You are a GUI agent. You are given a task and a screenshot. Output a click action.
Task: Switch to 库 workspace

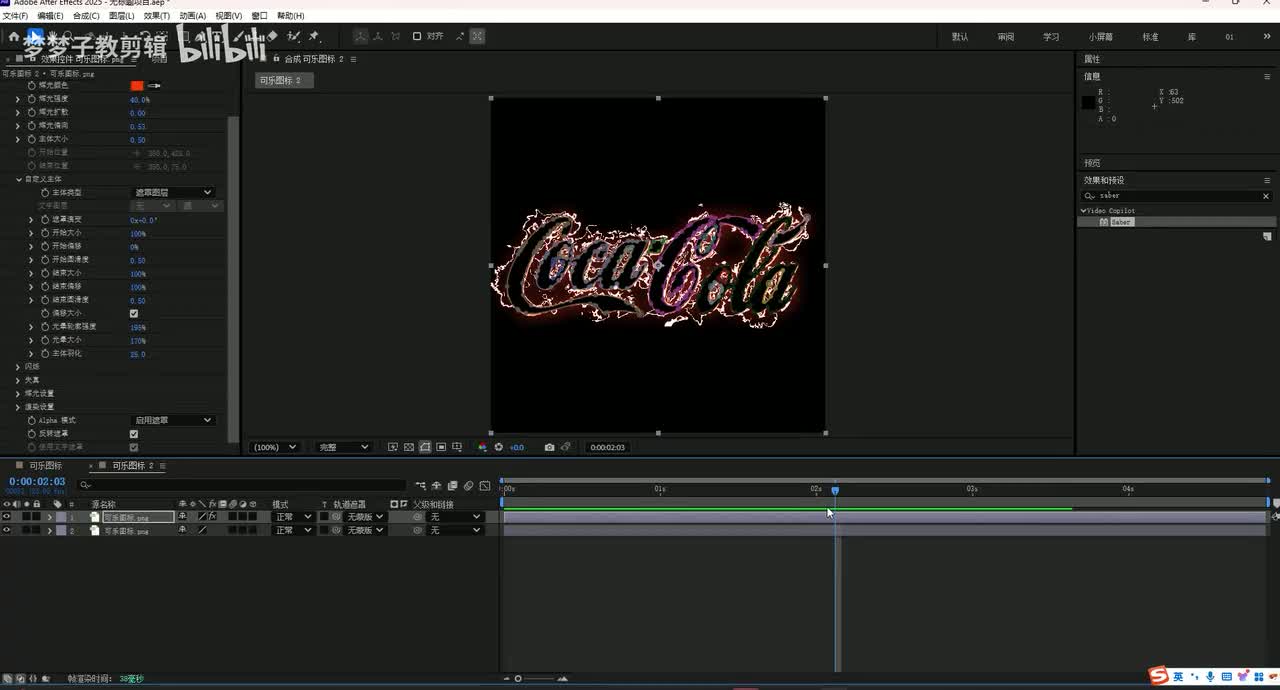pos(1192,37)
